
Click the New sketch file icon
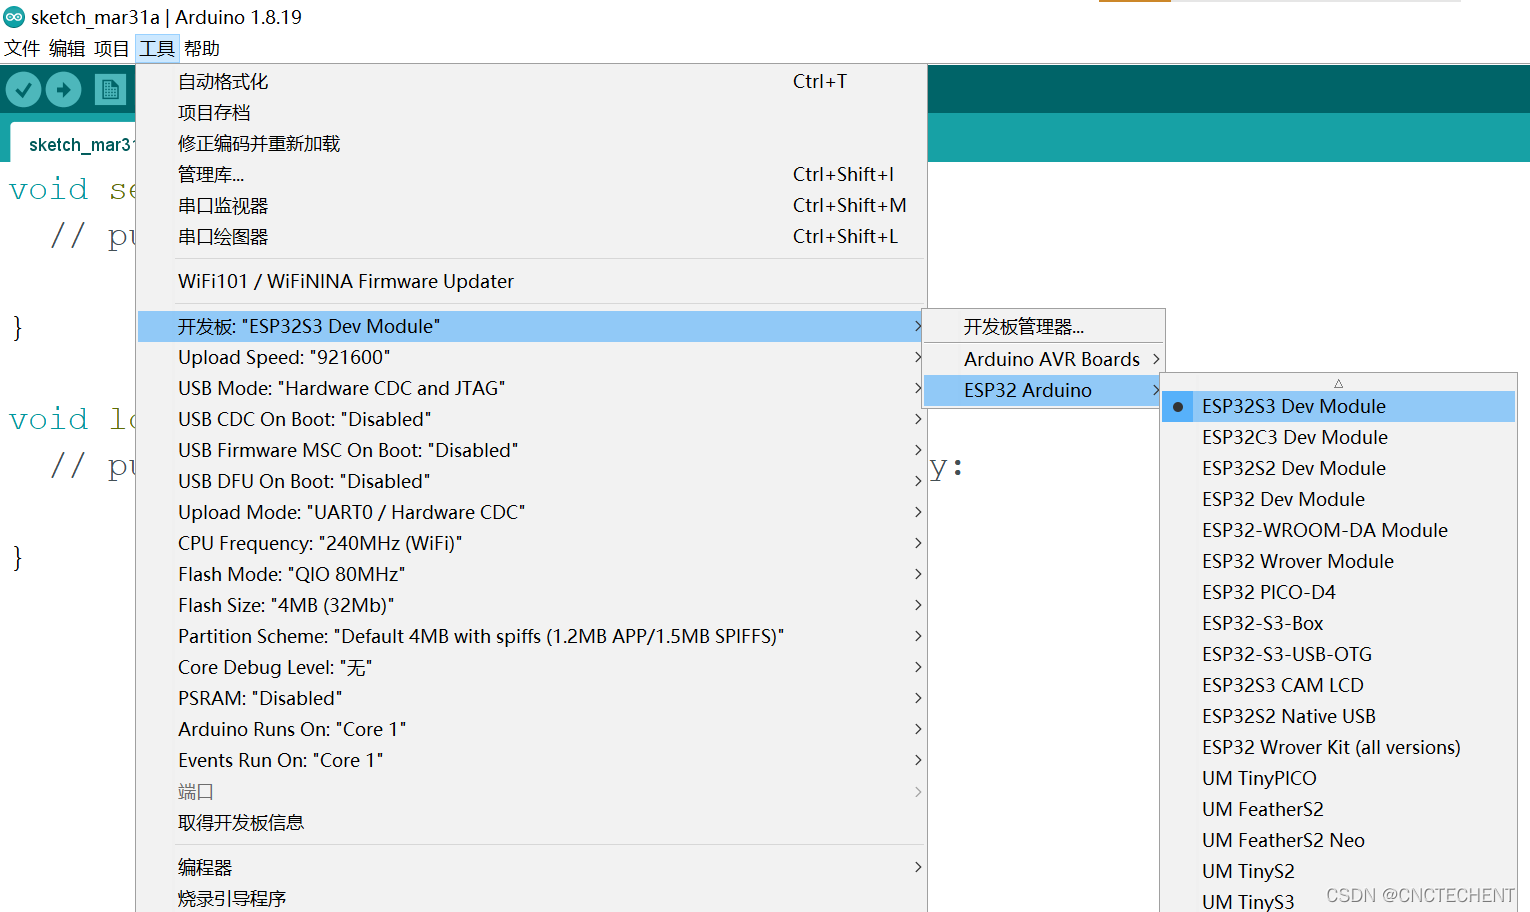[110, 90]
